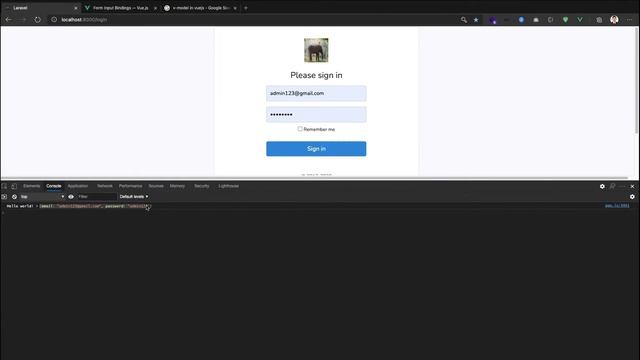Select the Console tab in DevTools
This screenshot has height=360, width=640.
coord(53,186)
